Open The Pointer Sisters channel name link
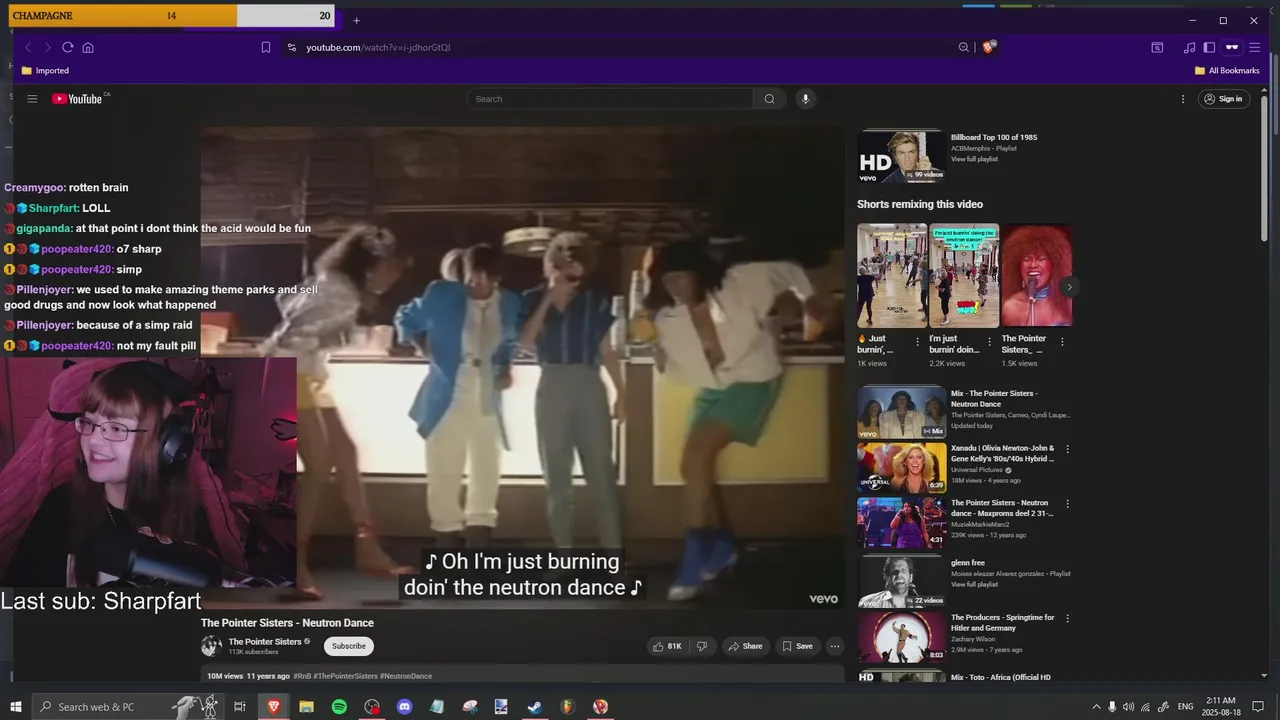1280x720 pixels. 265,642
